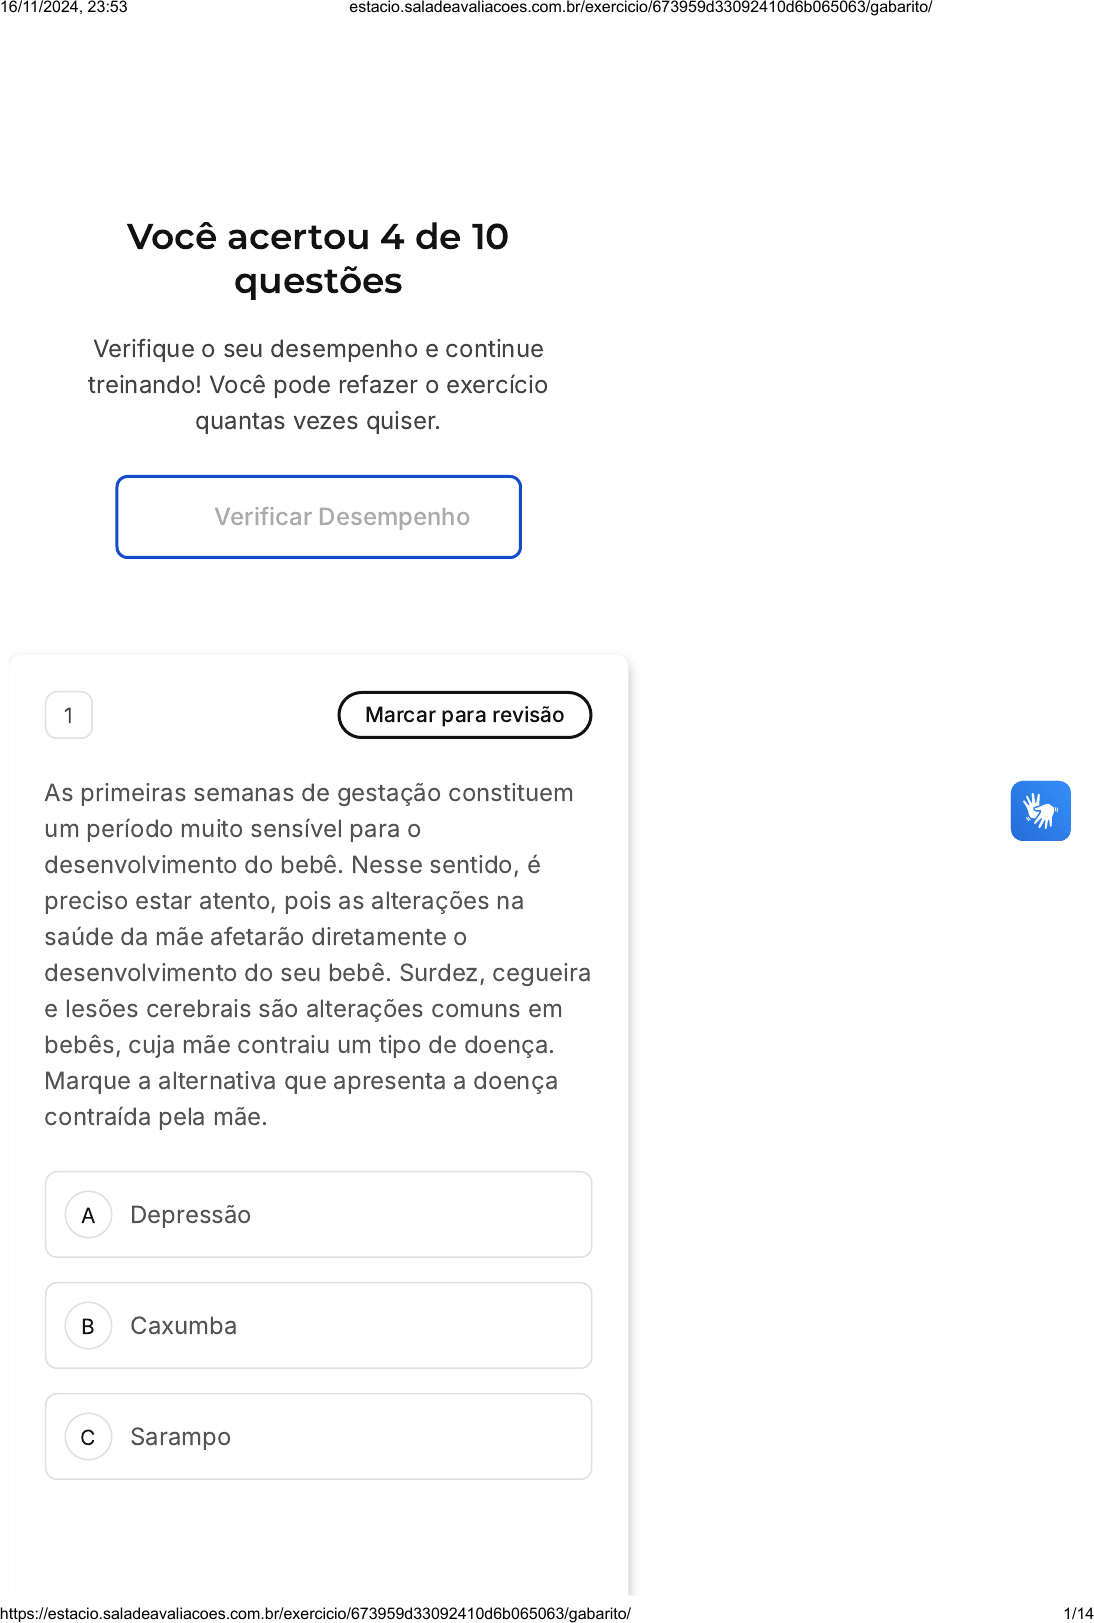Click the question line As primeiras semanas
Viewport: 1094px width, 1623px height.
[x=308, y=793]
